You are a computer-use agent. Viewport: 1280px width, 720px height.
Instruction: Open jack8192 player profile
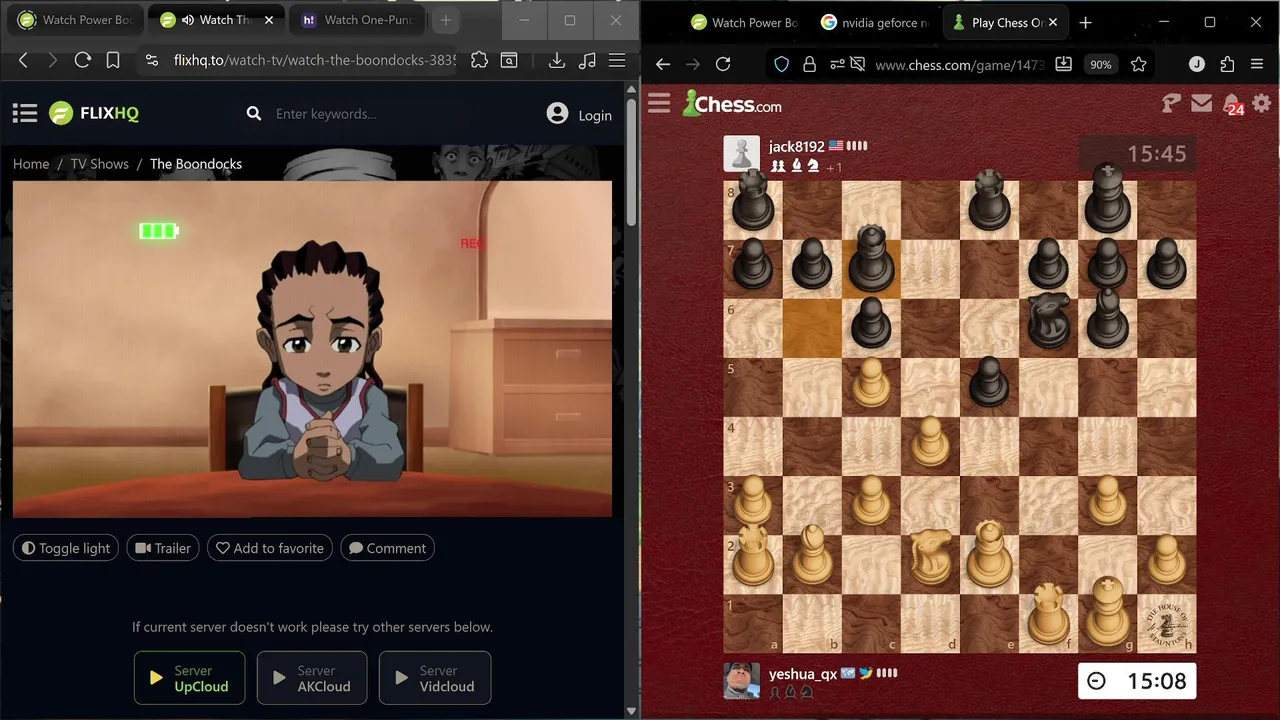796,146
